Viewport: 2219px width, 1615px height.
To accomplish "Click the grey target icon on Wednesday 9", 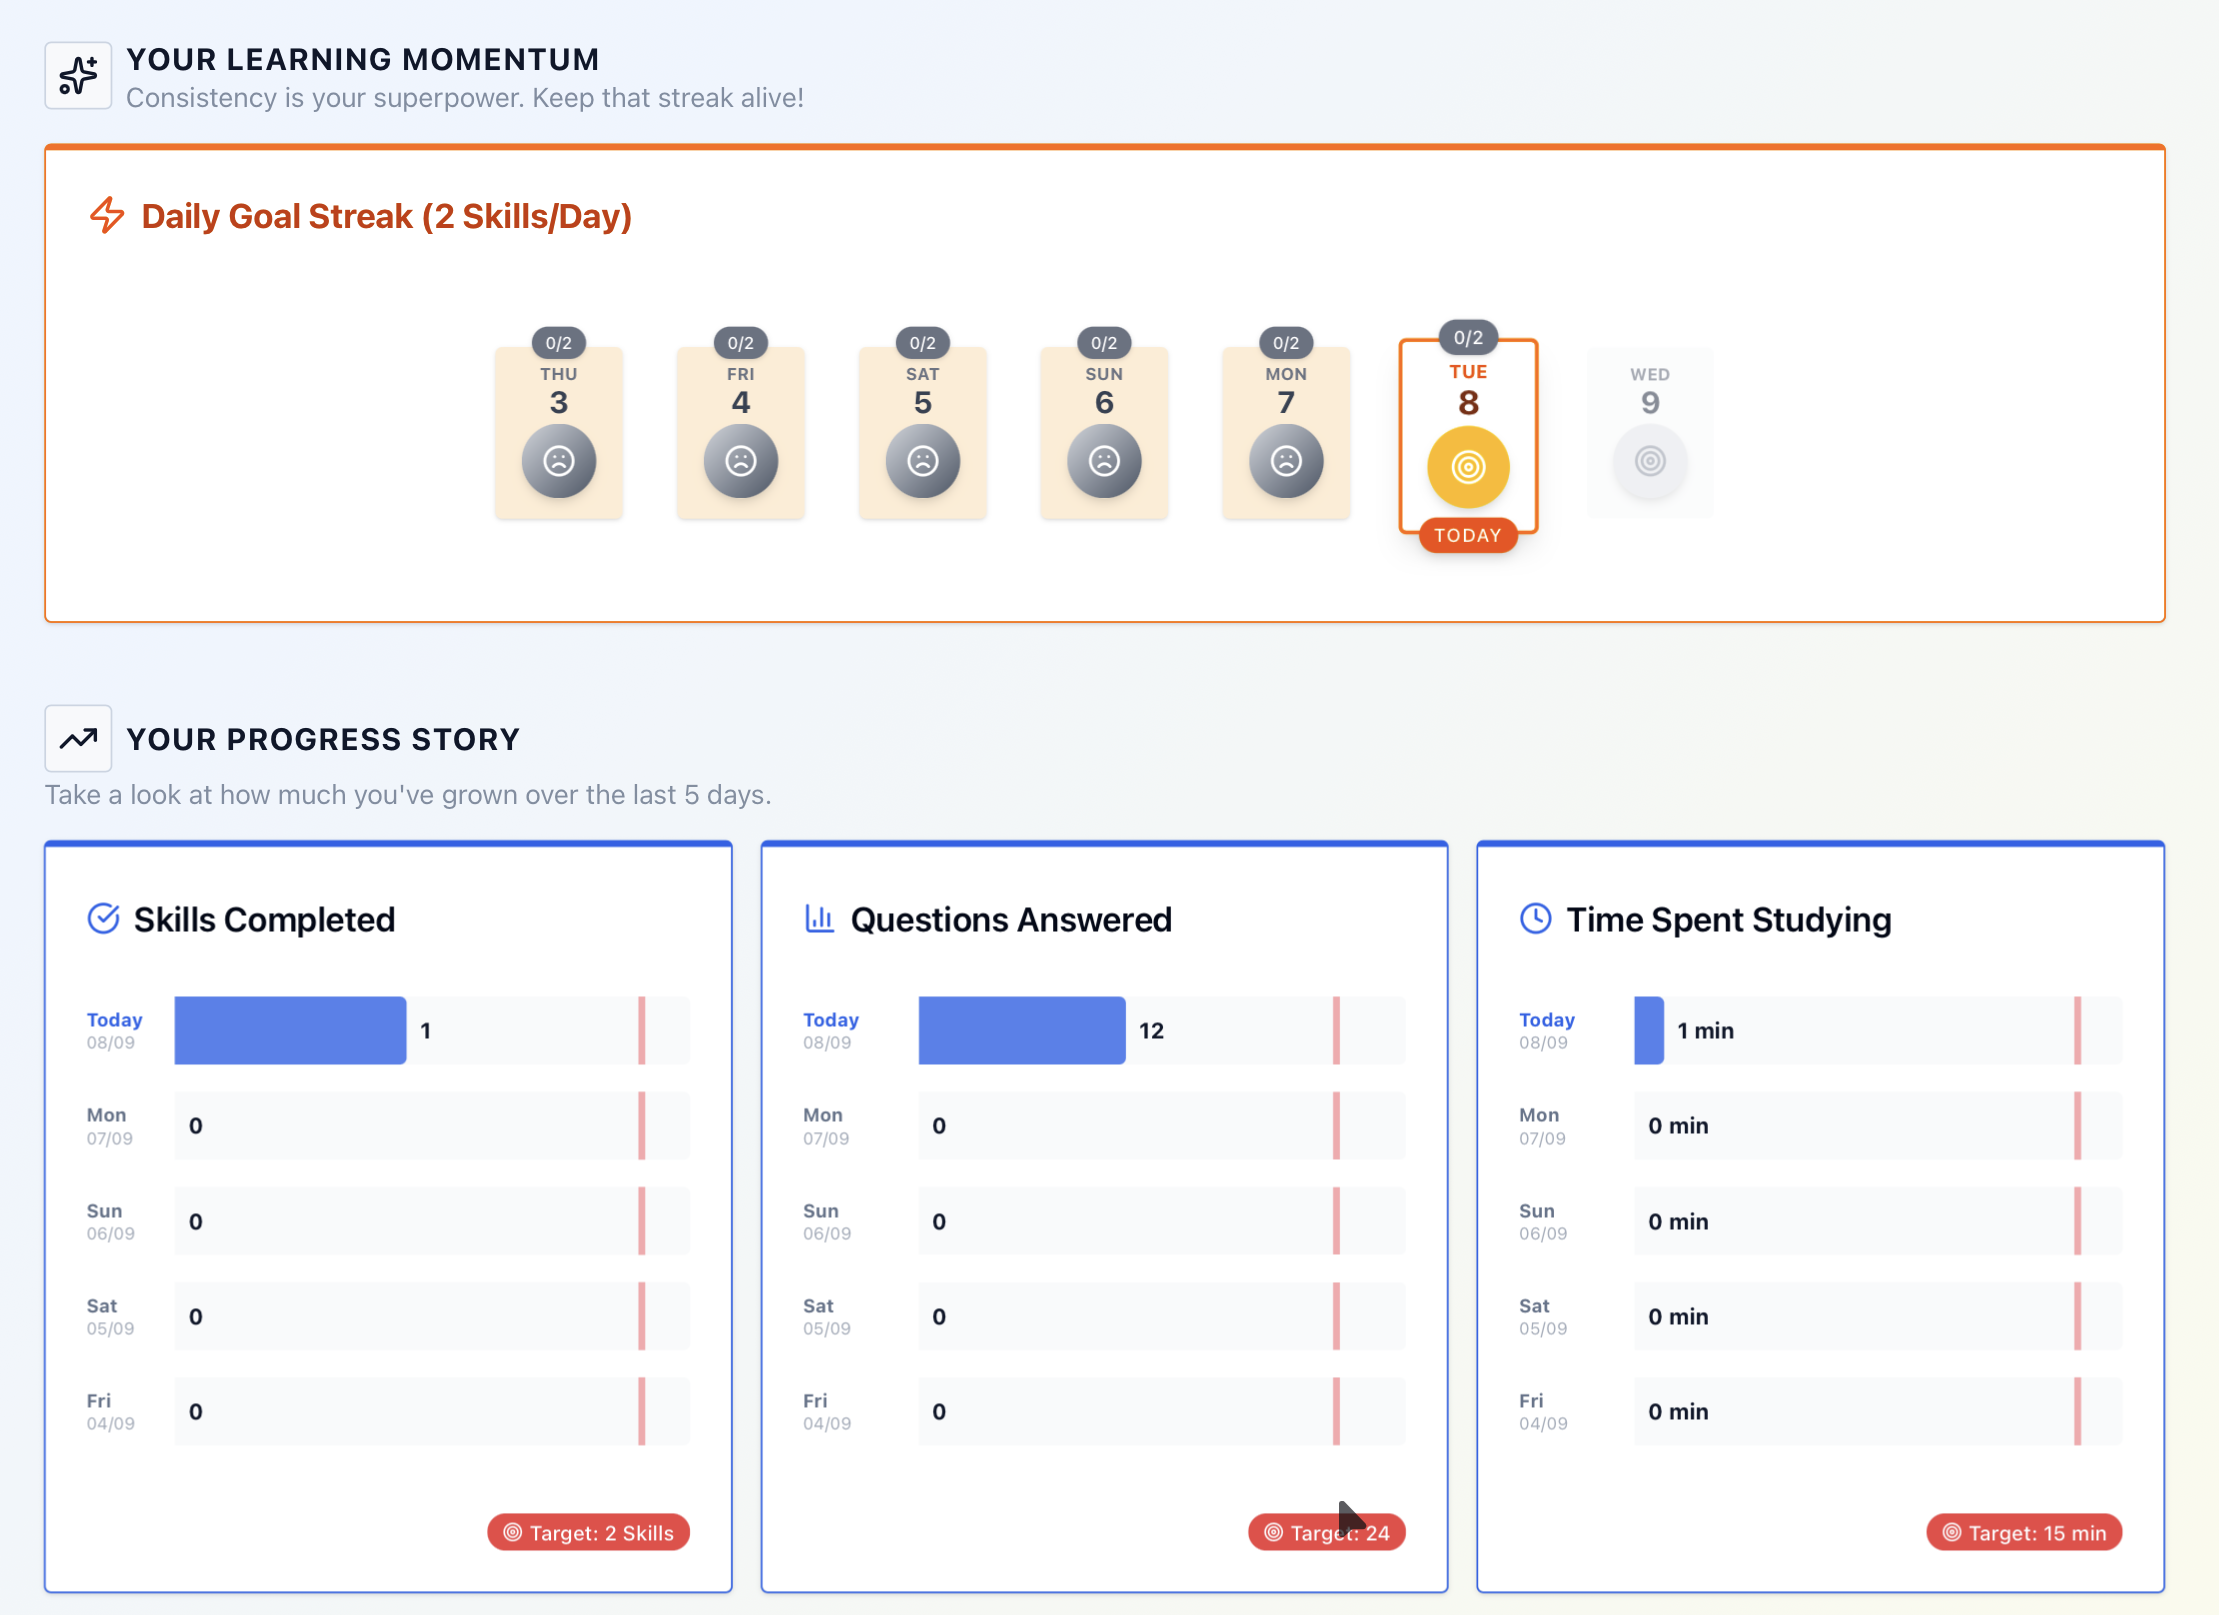I will tap(1650, 461).
